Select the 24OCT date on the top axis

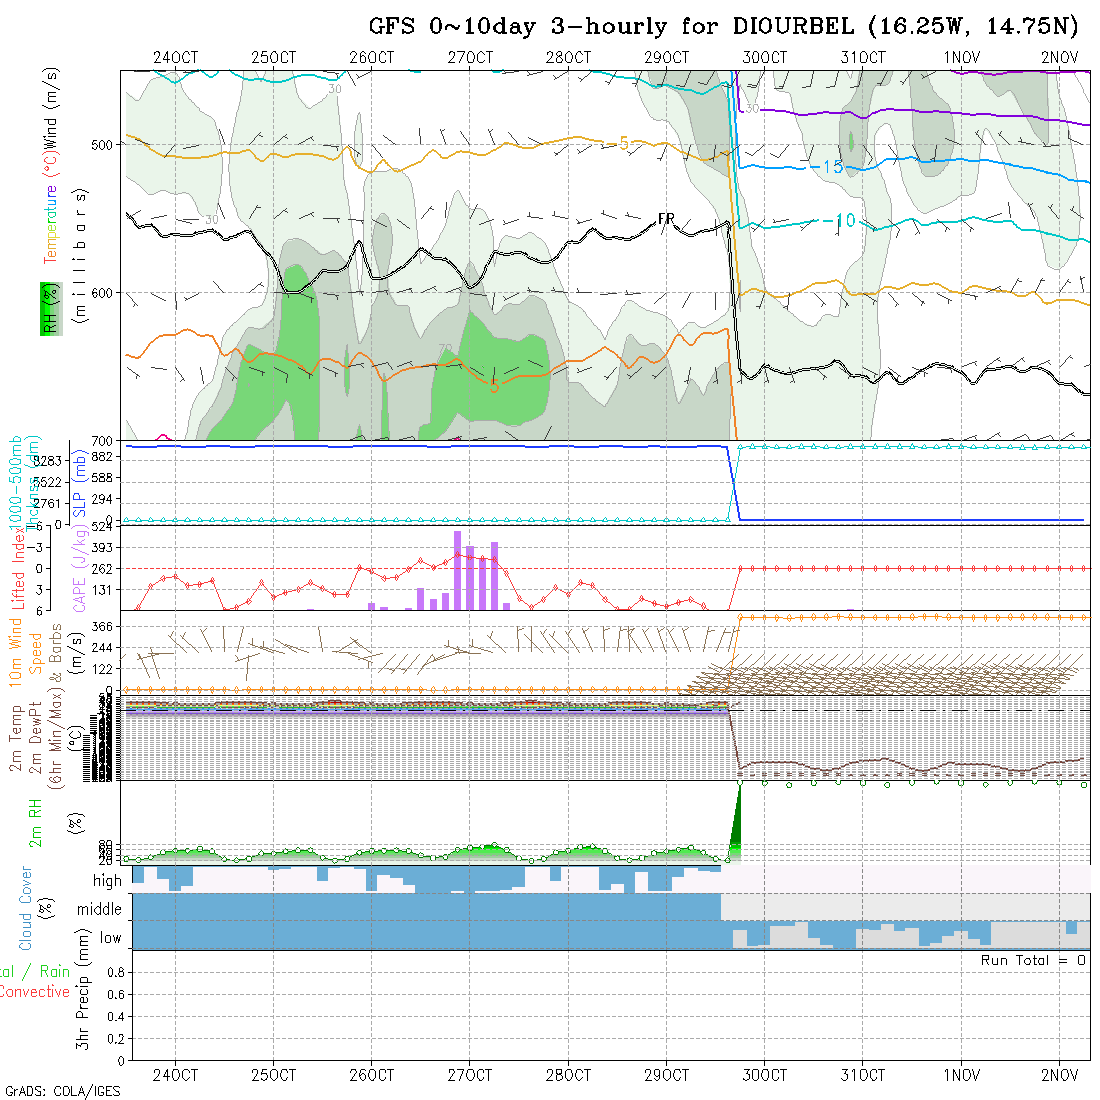(176, 58)
